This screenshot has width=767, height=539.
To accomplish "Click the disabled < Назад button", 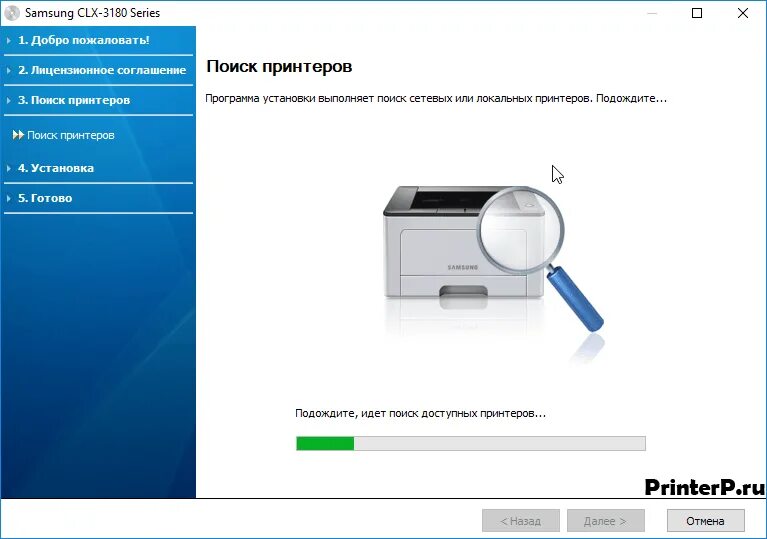I will tap(520, 521).
